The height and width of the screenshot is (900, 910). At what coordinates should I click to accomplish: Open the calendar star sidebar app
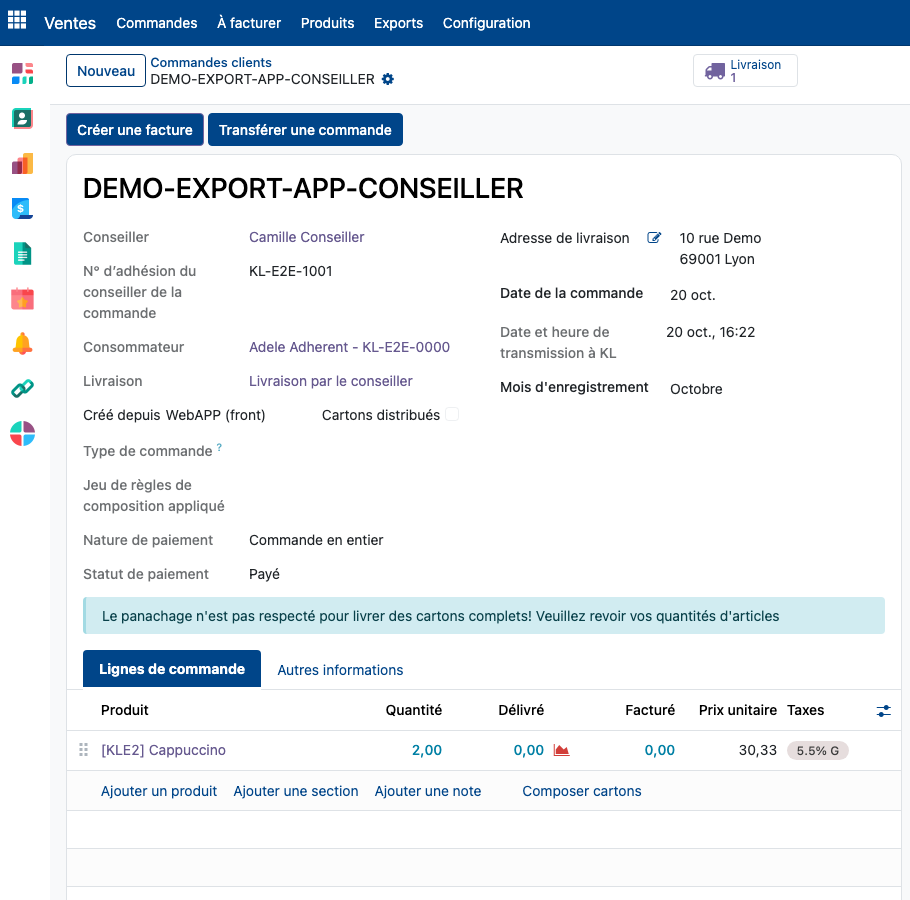pos(23,299)
